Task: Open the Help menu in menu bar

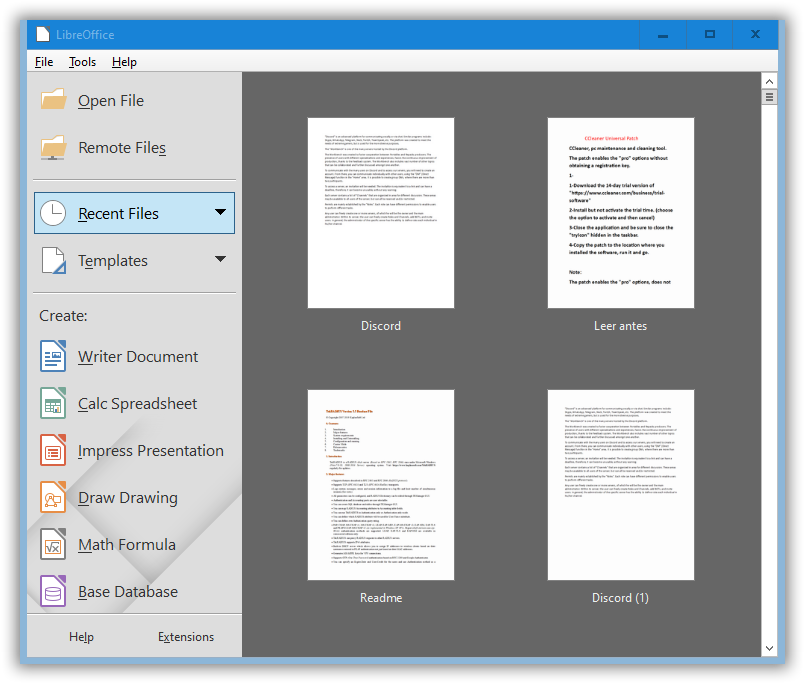Action: coord(124,62)
